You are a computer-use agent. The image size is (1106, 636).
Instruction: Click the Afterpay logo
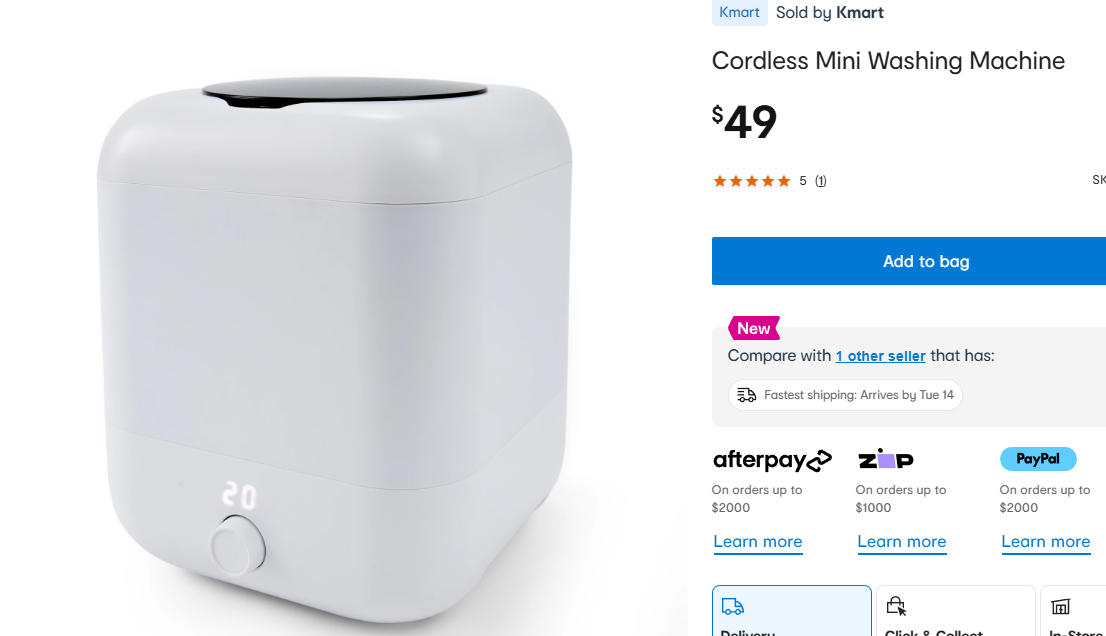[x=772, y=460]
